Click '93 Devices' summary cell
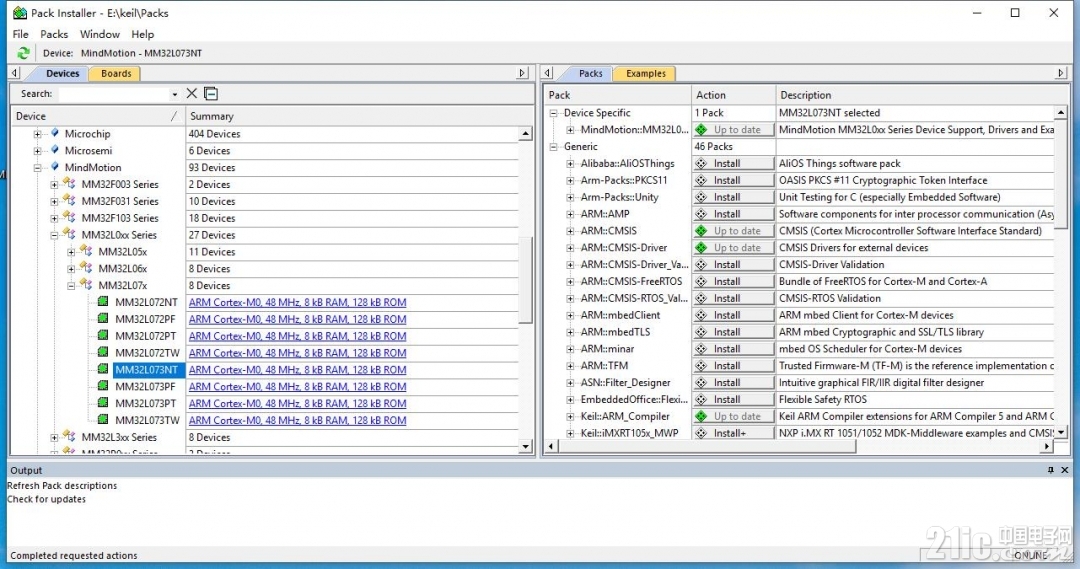Image resolution: width=1080 pixels, height=569 pixels. pyautogui.click(x=212, y=167)
